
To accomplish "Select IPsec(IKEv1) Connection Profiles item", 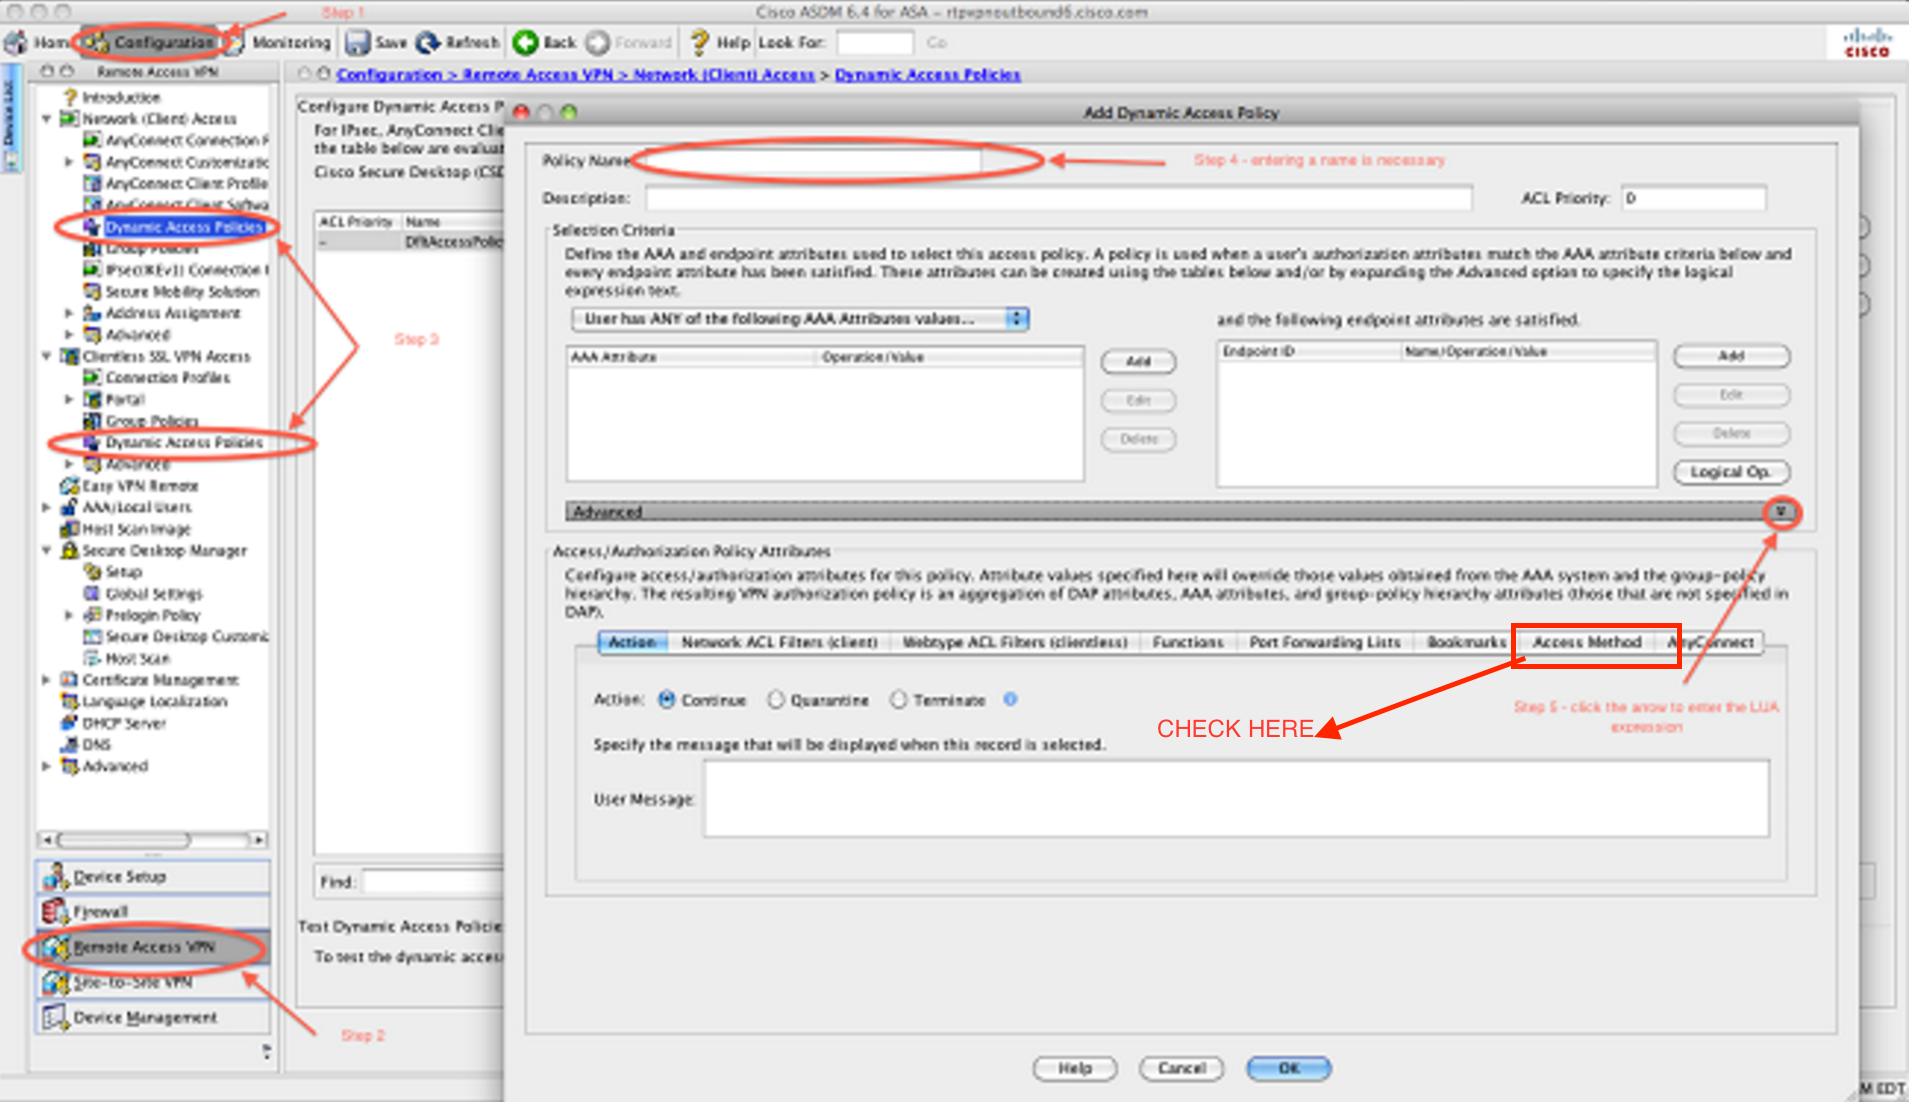I will [186, 270].
